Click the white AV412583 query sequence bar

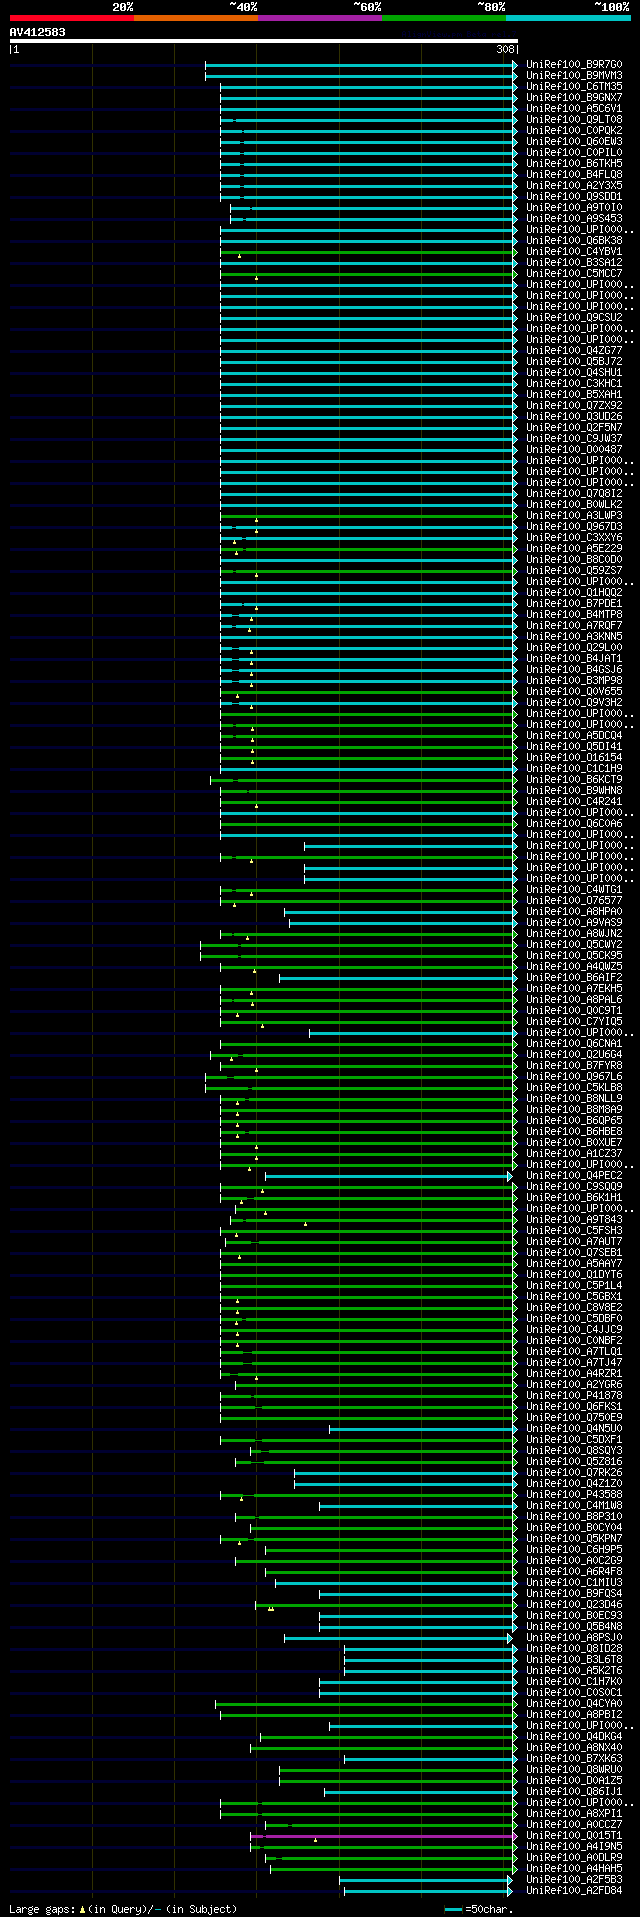[x=264, y=41]
